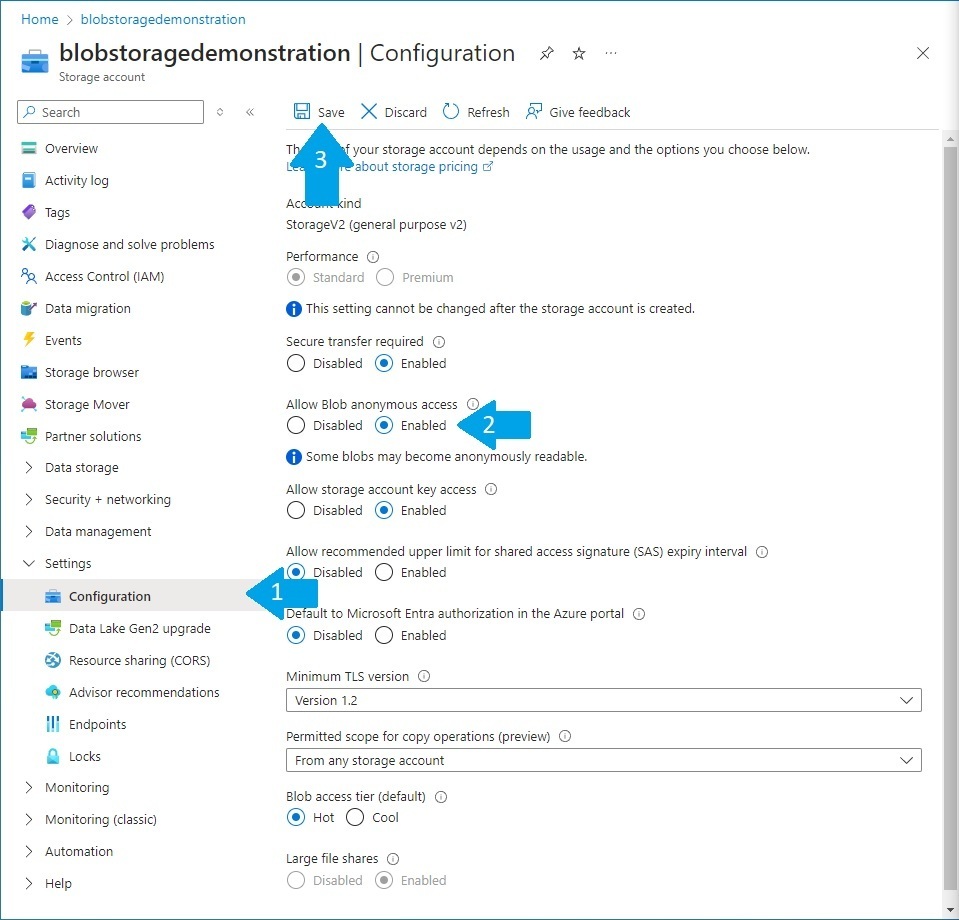Click the Save toolbar icon
The height and width of the screenshot is (920, 959).
coord(302,111)
